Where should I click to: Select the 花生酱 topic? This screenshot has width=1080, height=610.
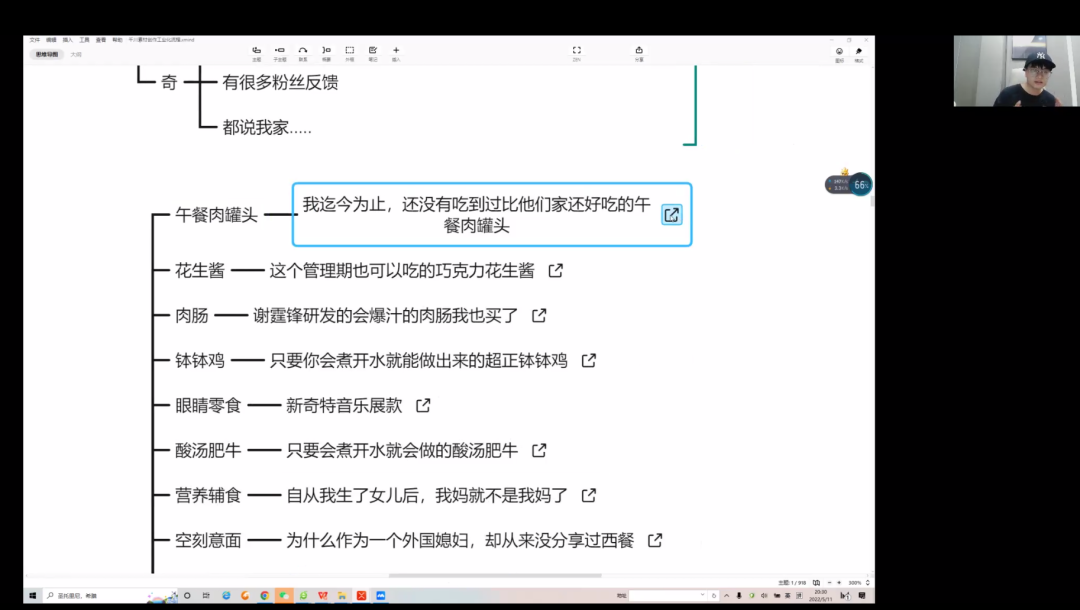200,271
